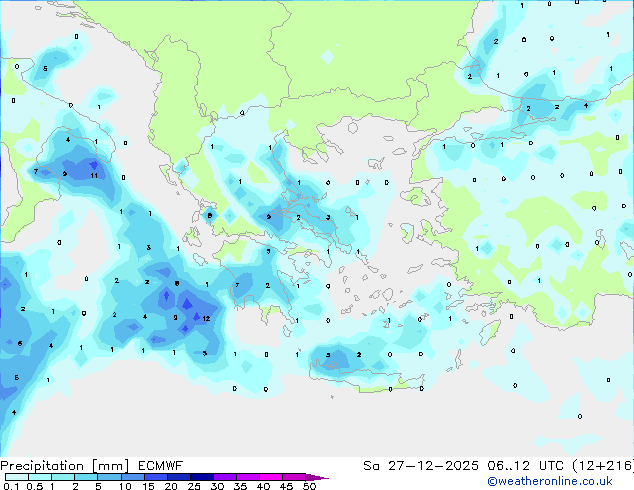This screenshot has width=634, height=490.
Task: Click the 0.1–0.5 mm lightest cyan legend swatch
Action: pyautogui.click(x=17, y=477)
